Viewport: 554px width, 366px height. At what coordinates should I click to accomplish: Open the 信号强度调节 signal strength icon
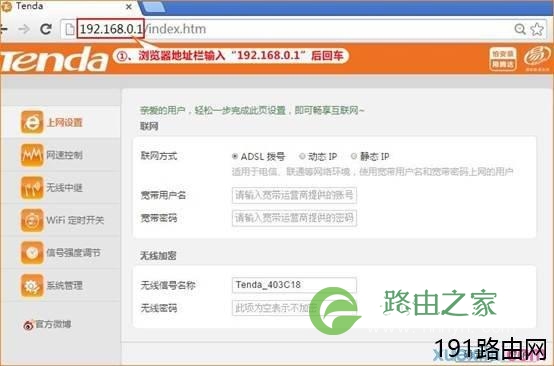(x=32, y=253)
